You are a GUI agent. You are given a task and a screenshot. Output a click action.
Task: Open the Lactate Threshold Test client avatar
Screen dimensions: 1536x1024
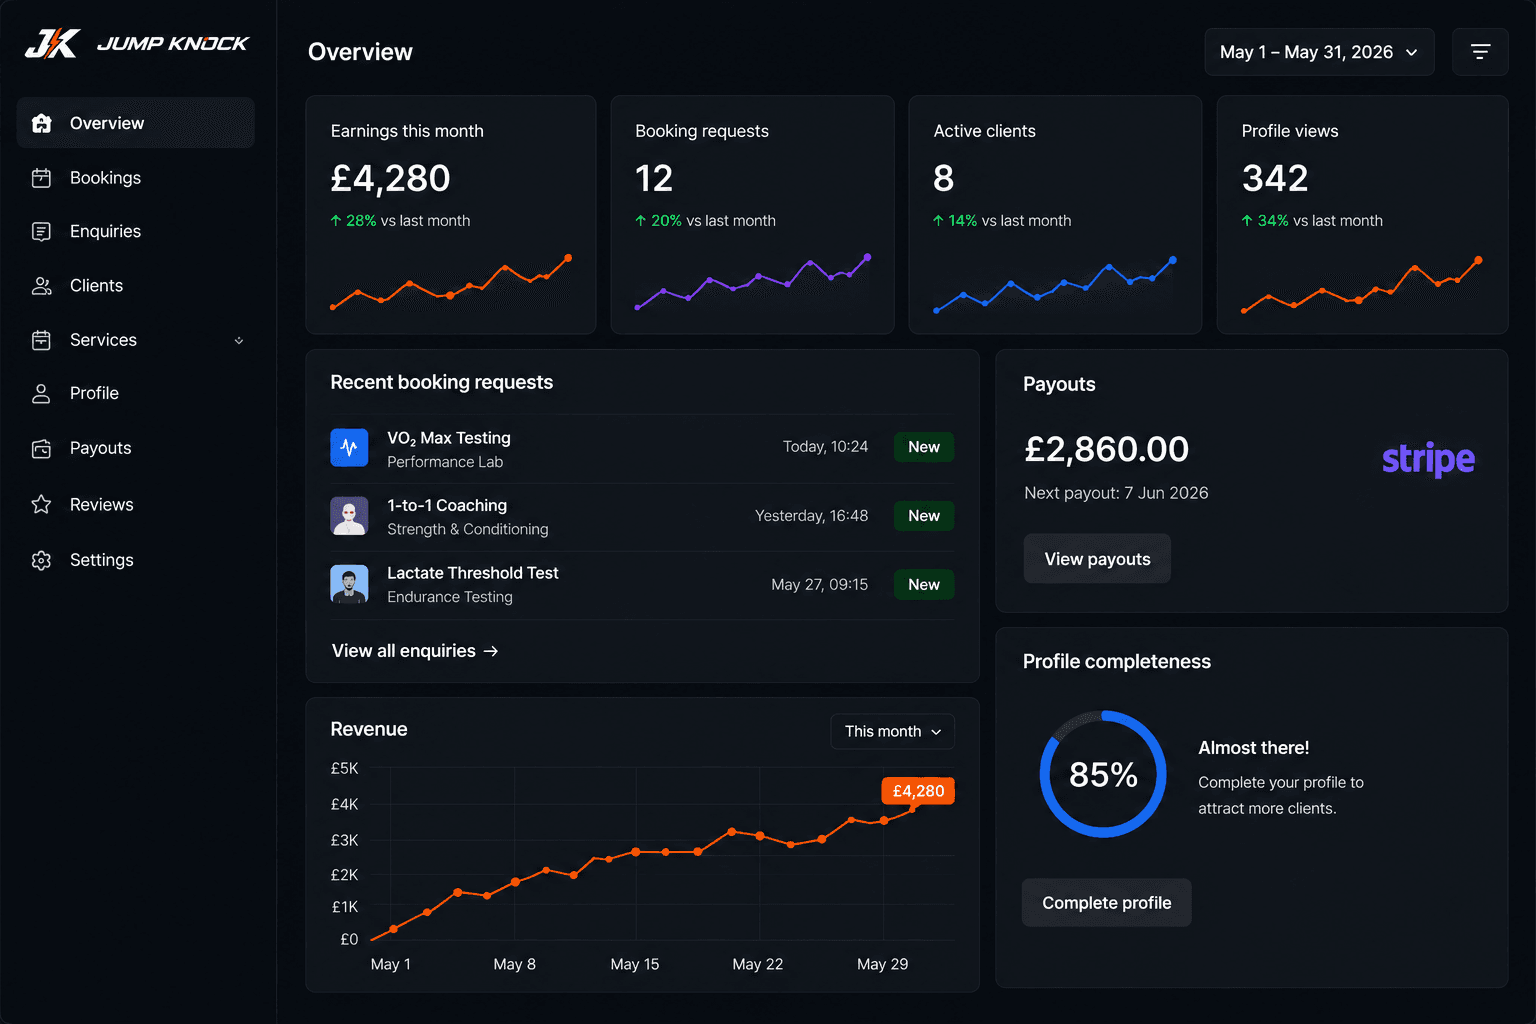click(x=349, y=584)
